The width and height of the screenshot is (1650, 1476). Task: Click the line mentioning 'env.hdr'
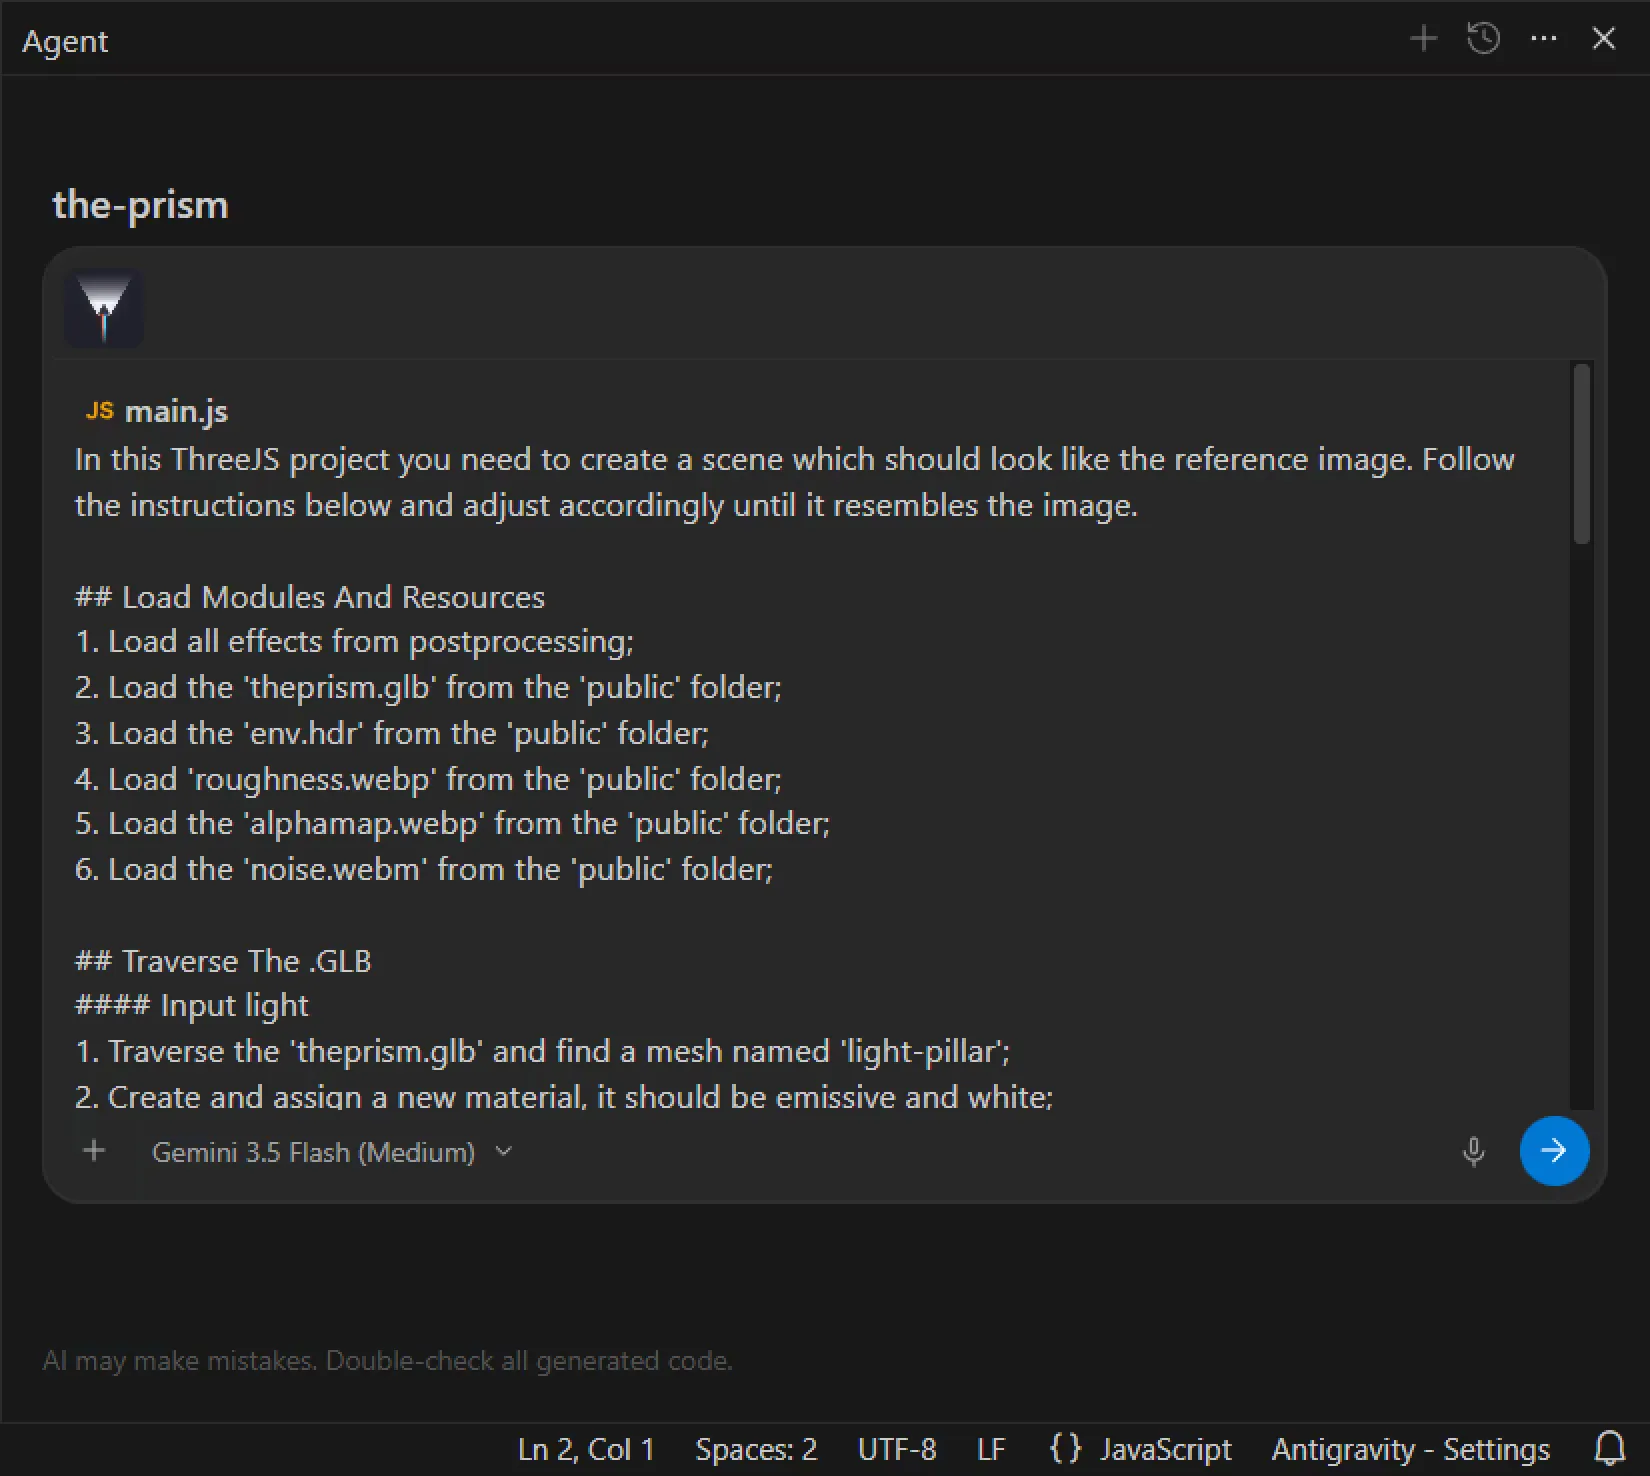pyautogui.click(x=392, y=733)
